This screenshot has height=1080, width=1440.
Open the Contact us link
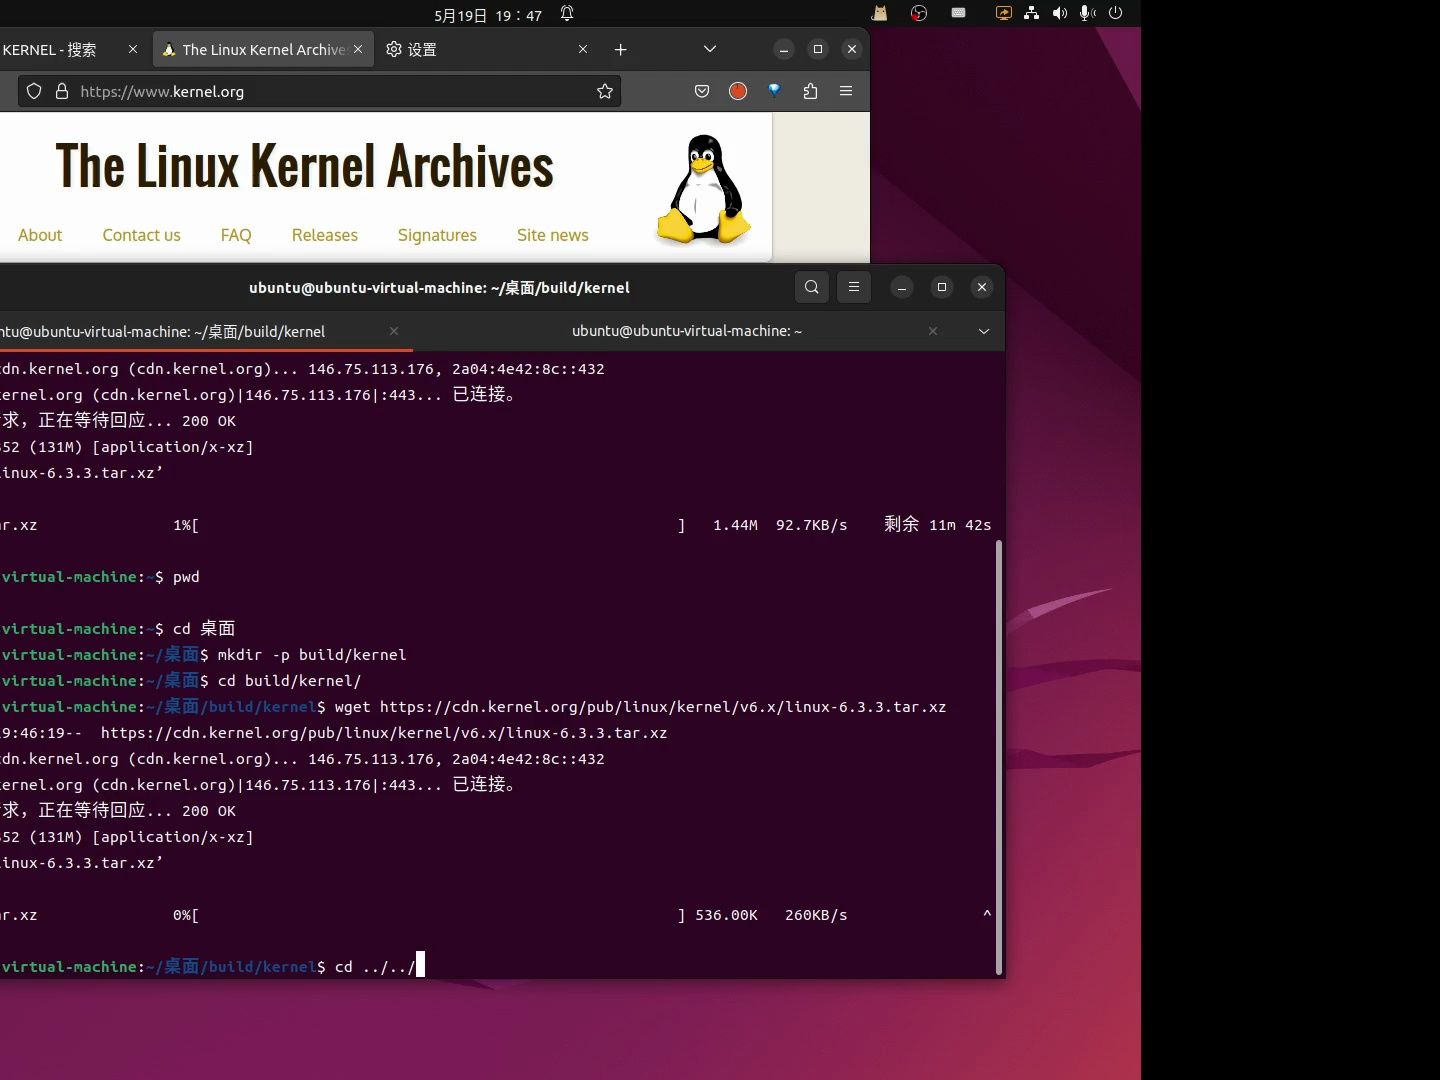click(141, 235)
